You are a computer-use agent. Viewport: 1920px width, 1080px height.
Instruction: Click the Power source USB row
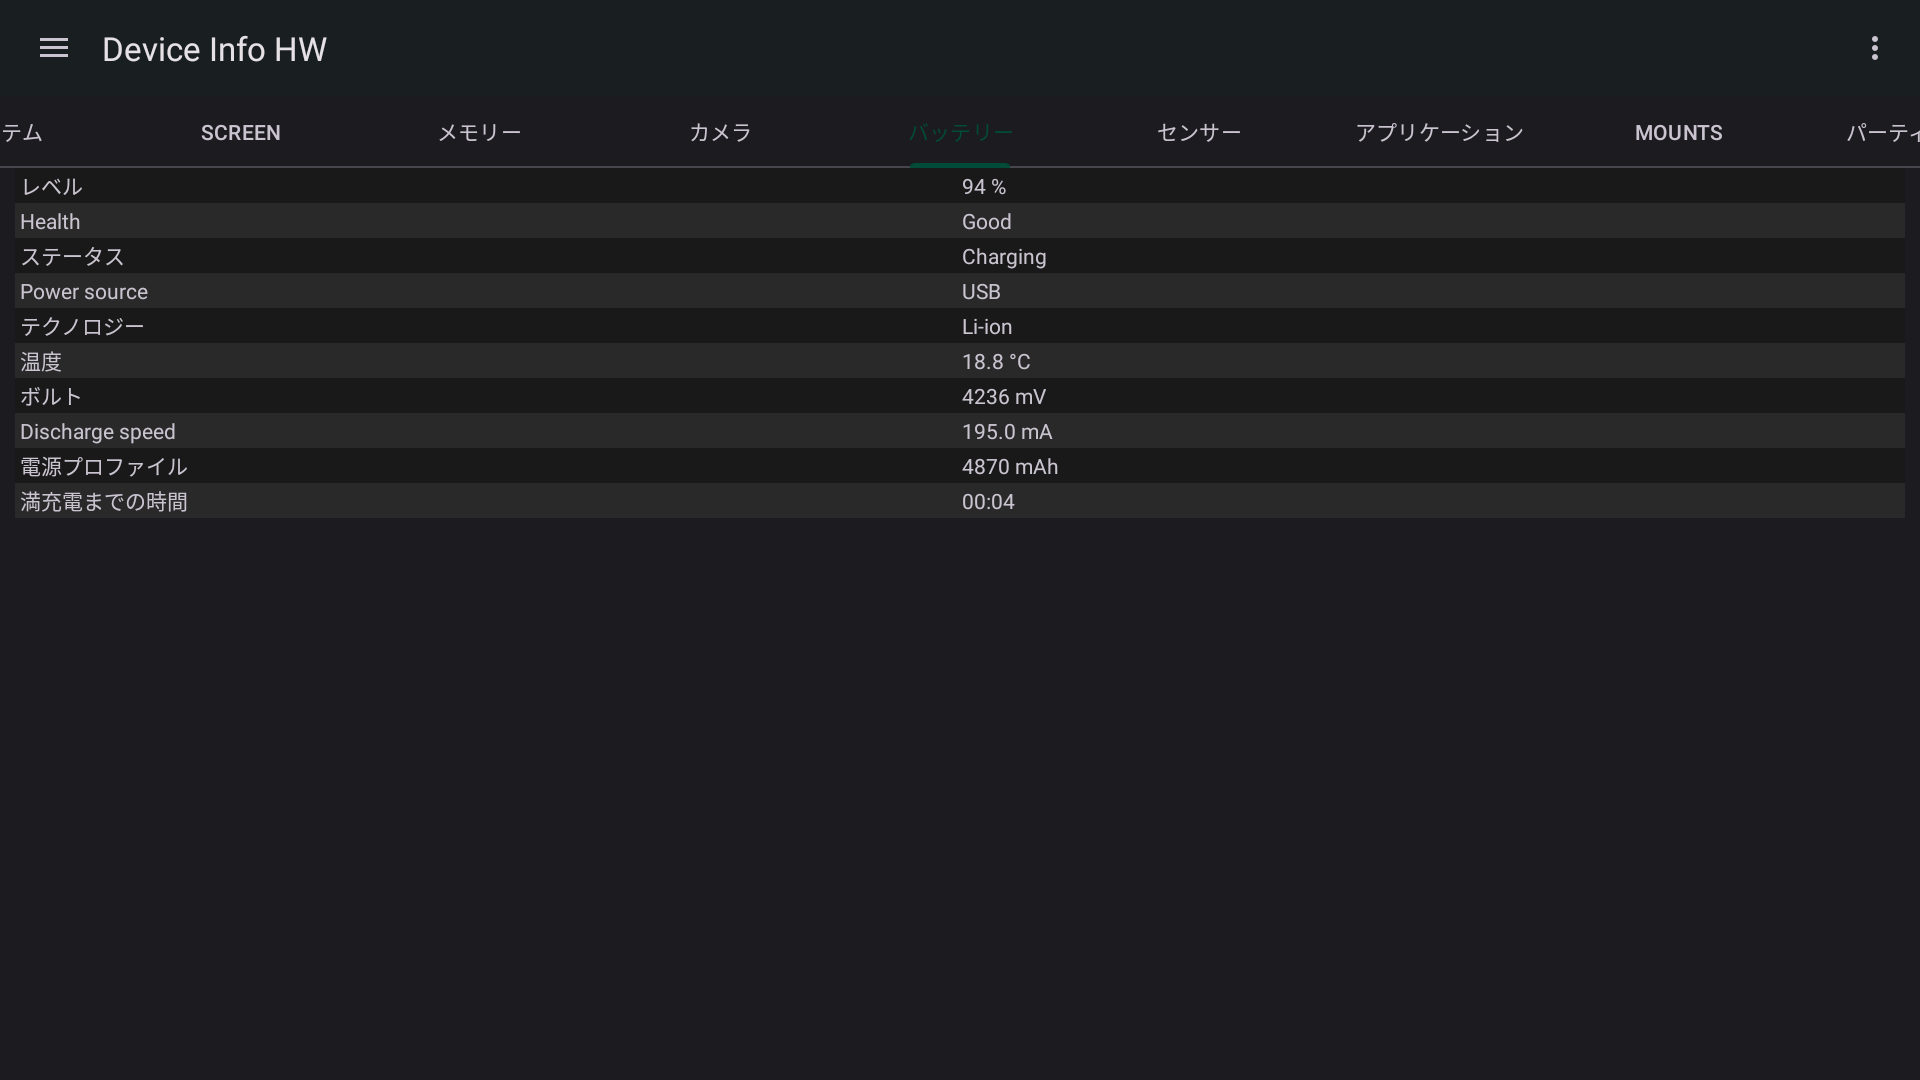click(x=960, y=292)
